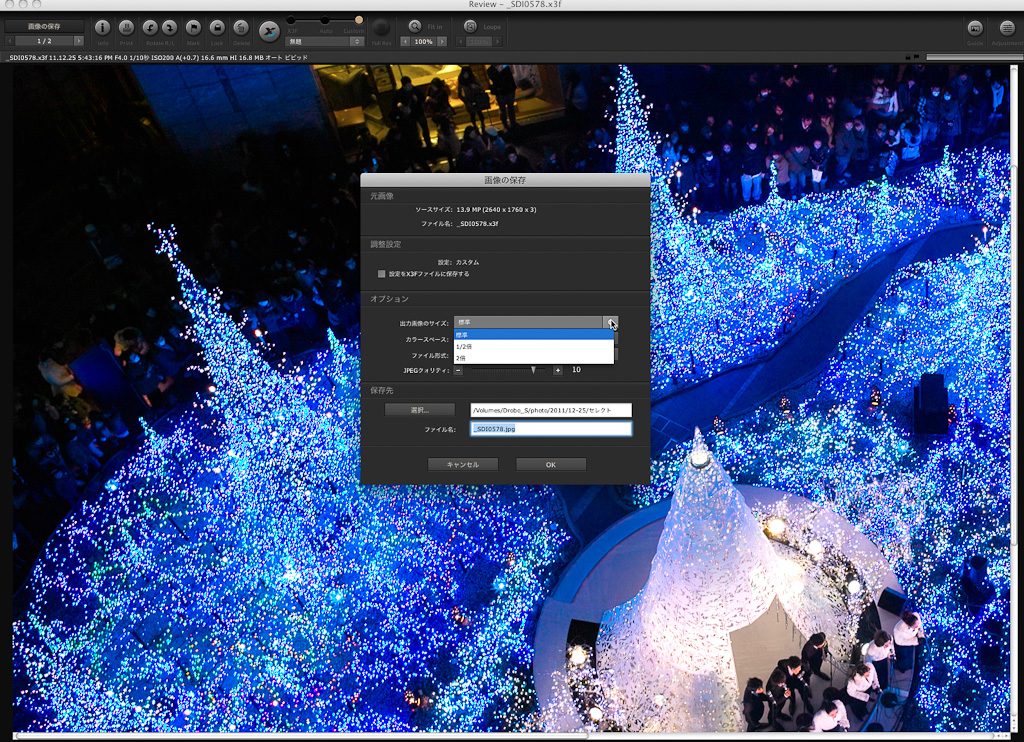Click the JPEG quality slider handle

[x=533, y=370]
